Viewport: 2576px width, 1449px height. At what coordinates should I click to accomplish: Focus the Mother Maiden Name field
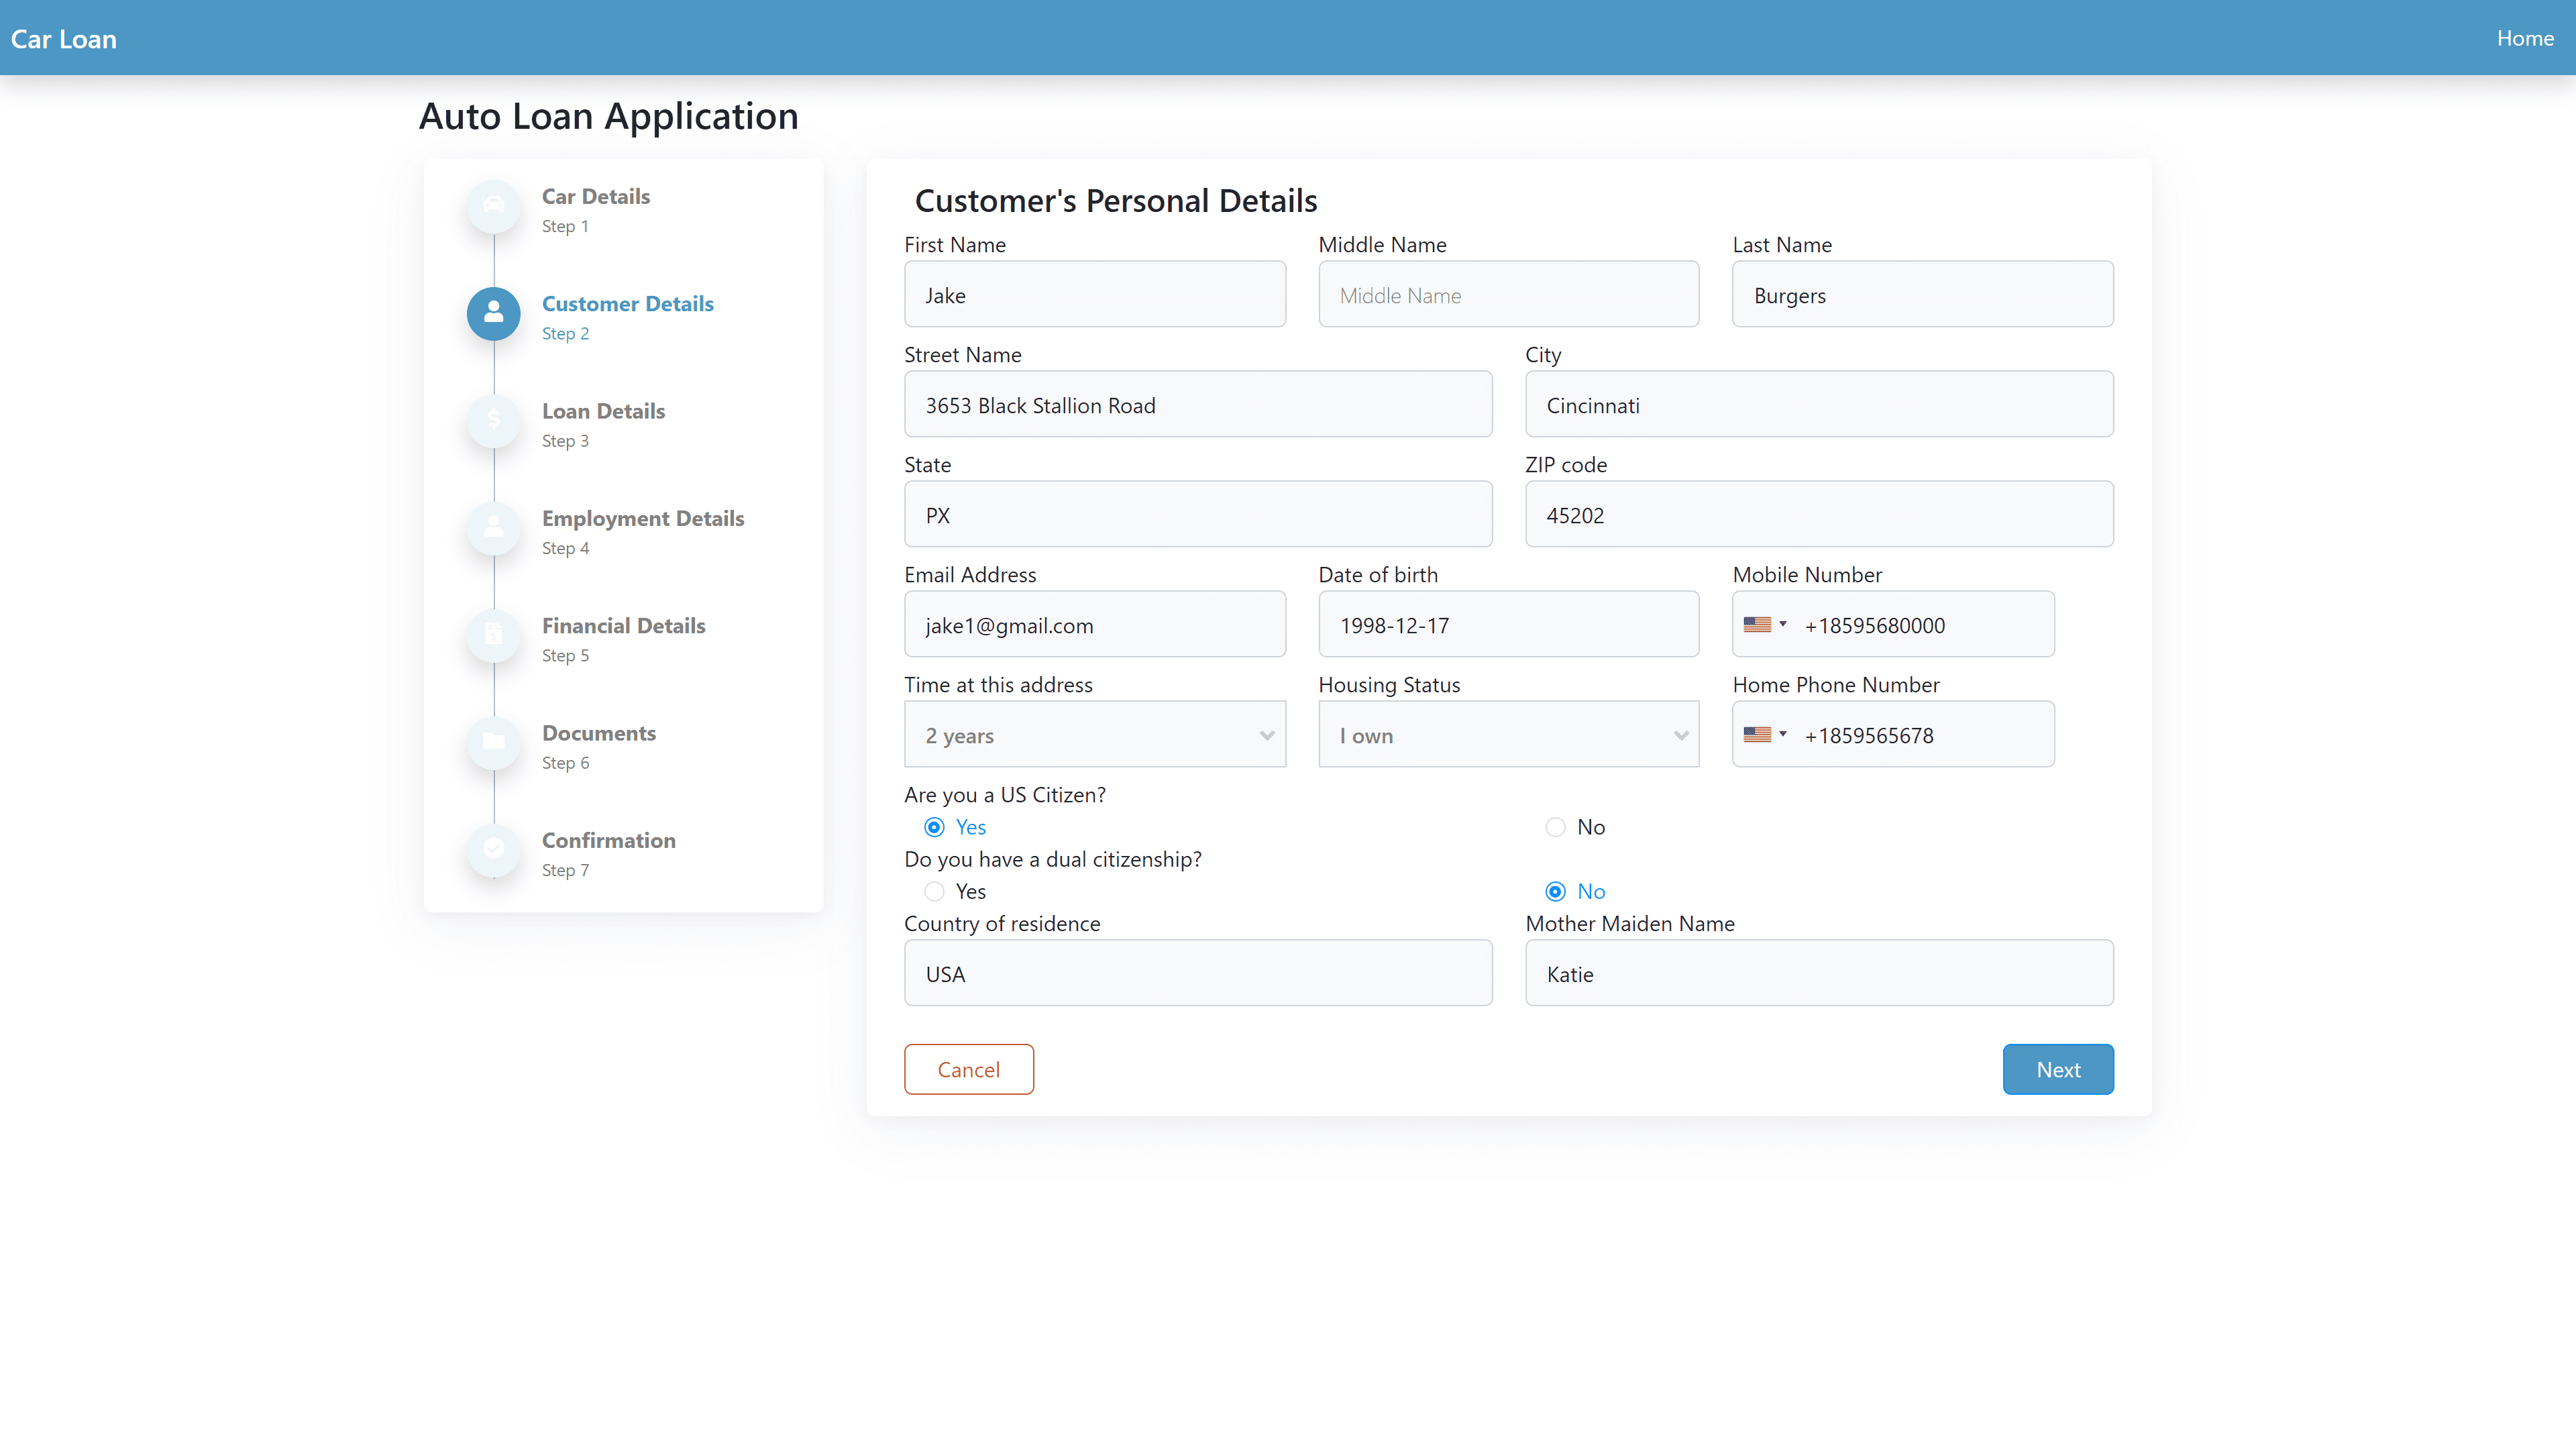click(x=1819, y=973)
